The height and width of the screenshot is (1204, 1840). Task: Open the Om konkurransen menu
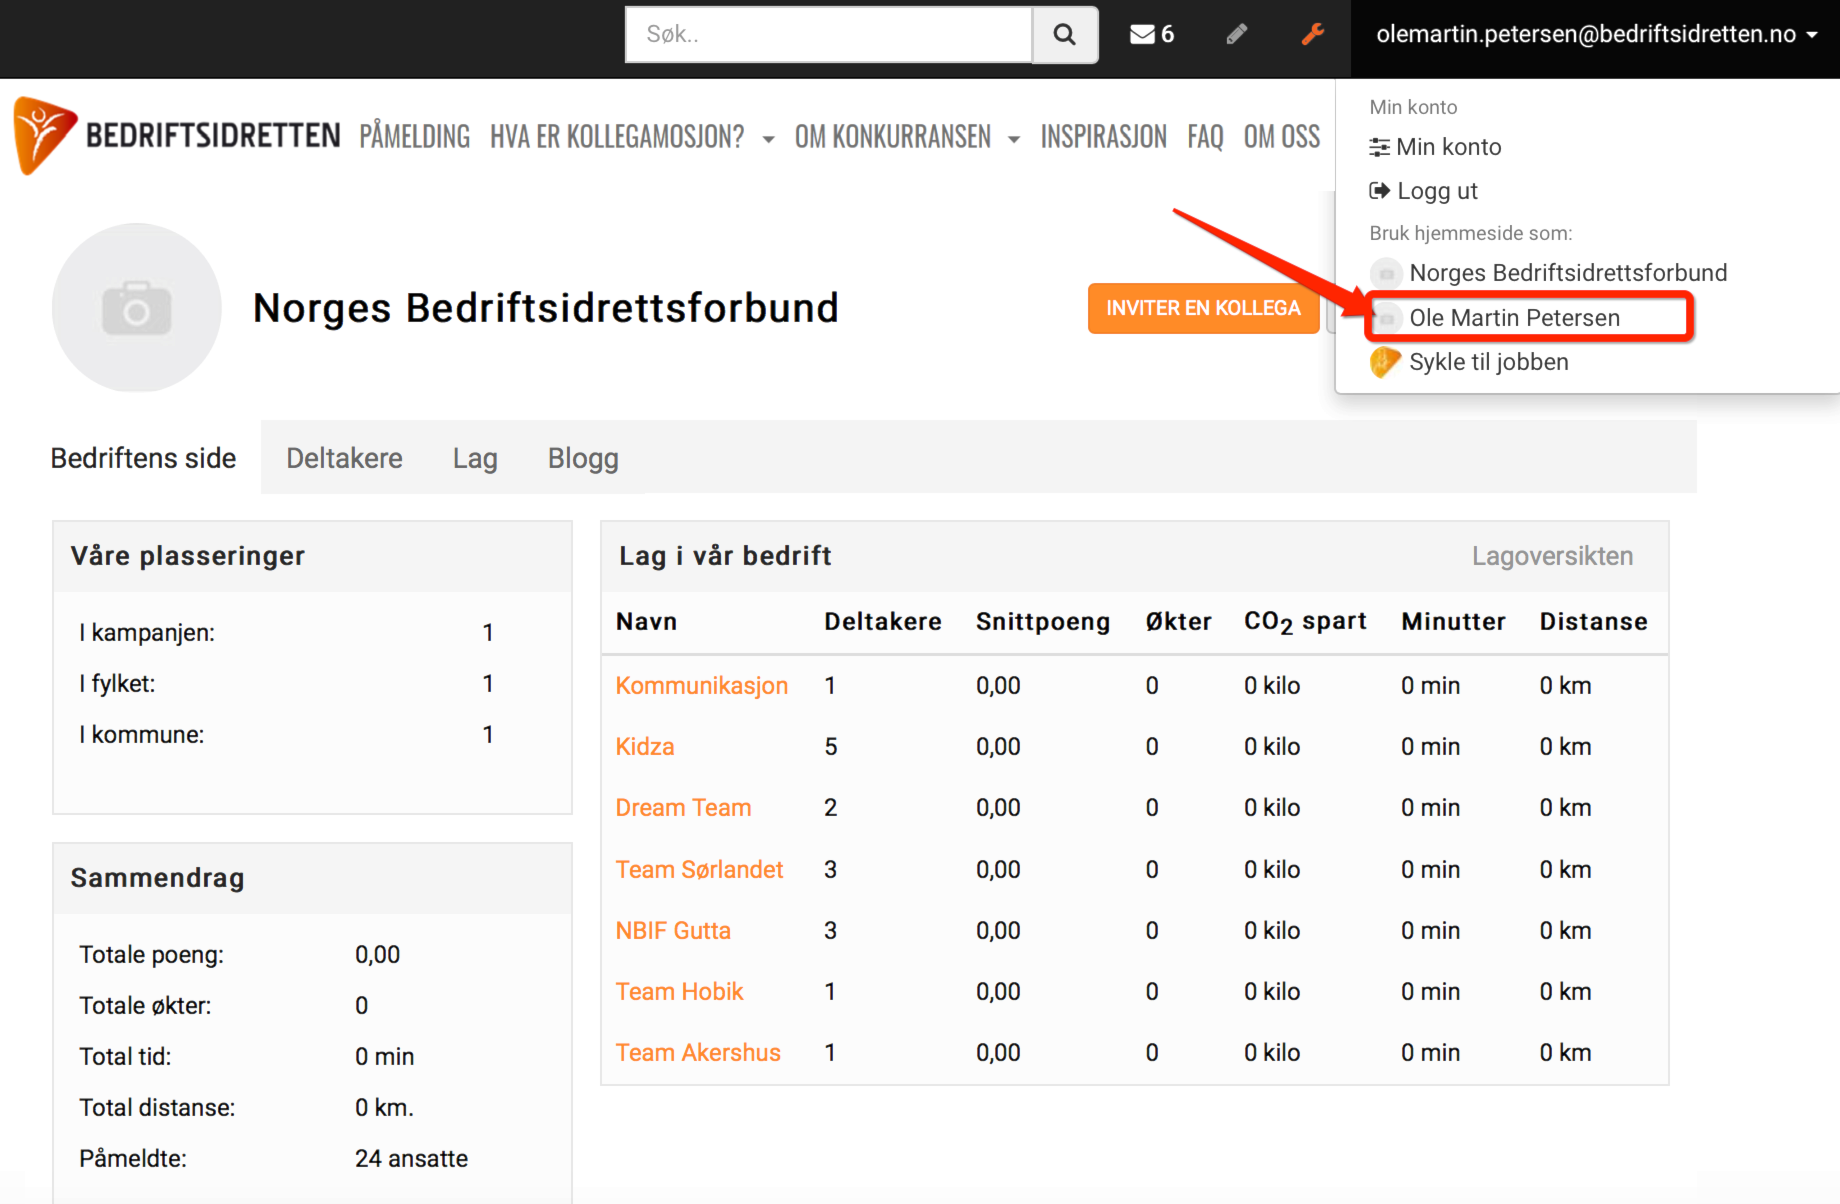pos(893,136)
